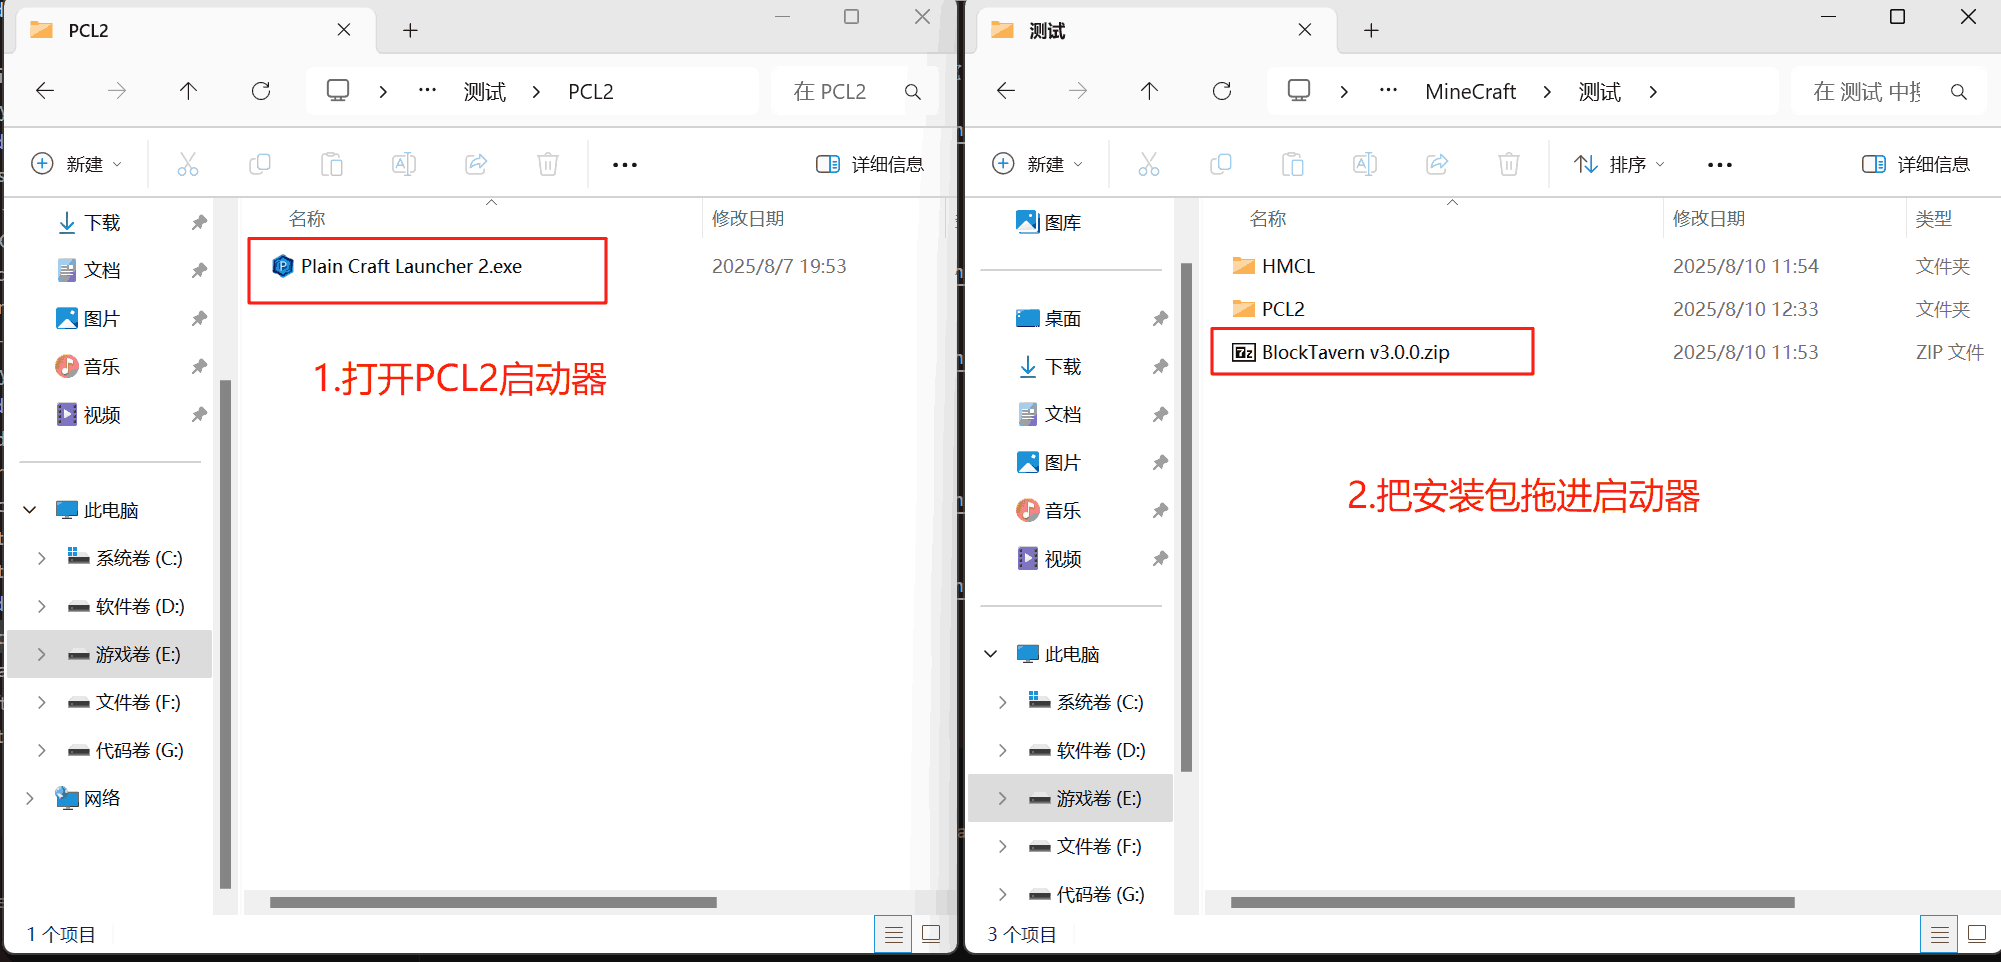Close the 测试 tab in right window
The height and width of the screenshot is (962, 2001).
(x=1305, y=30)
